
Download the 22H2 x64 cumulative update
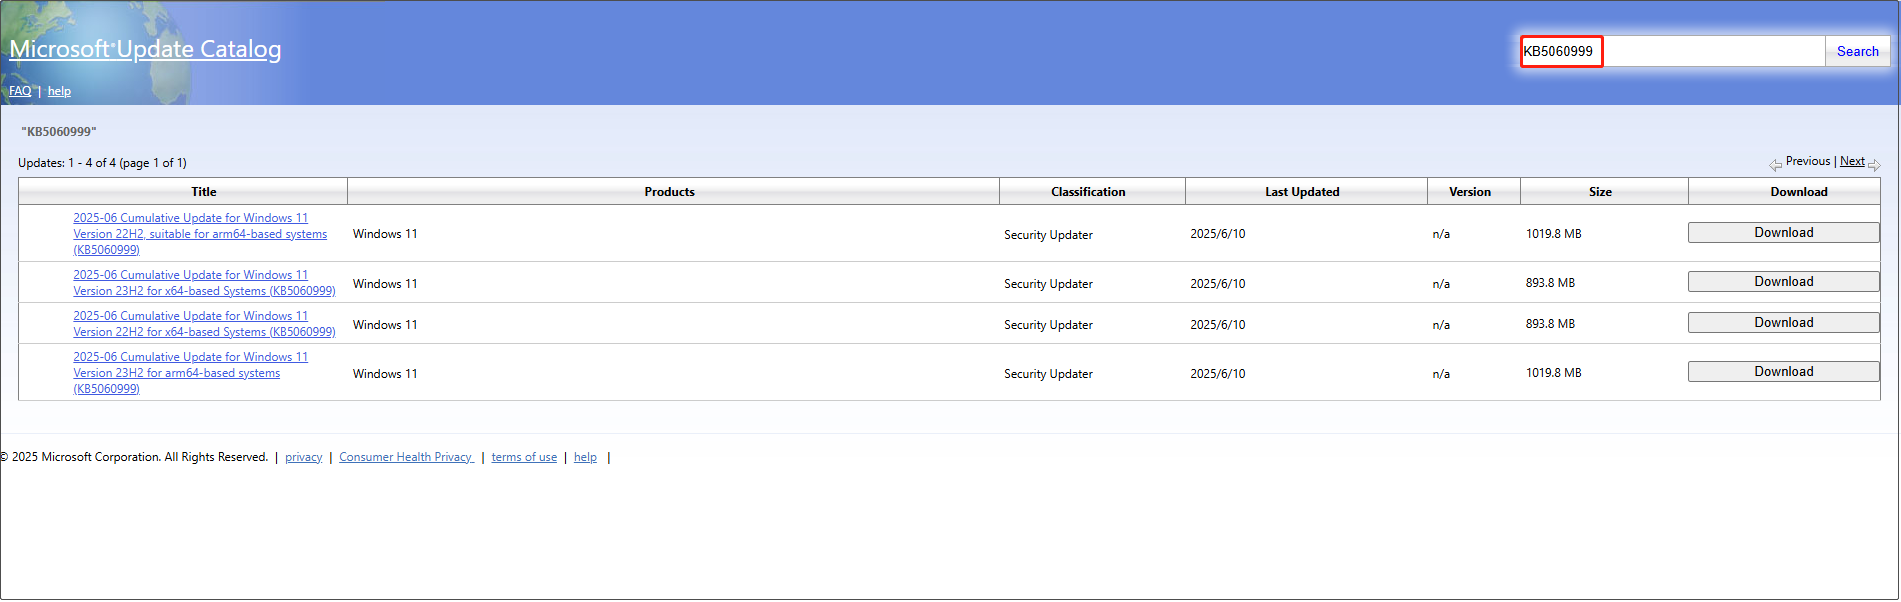(1783, 323)
